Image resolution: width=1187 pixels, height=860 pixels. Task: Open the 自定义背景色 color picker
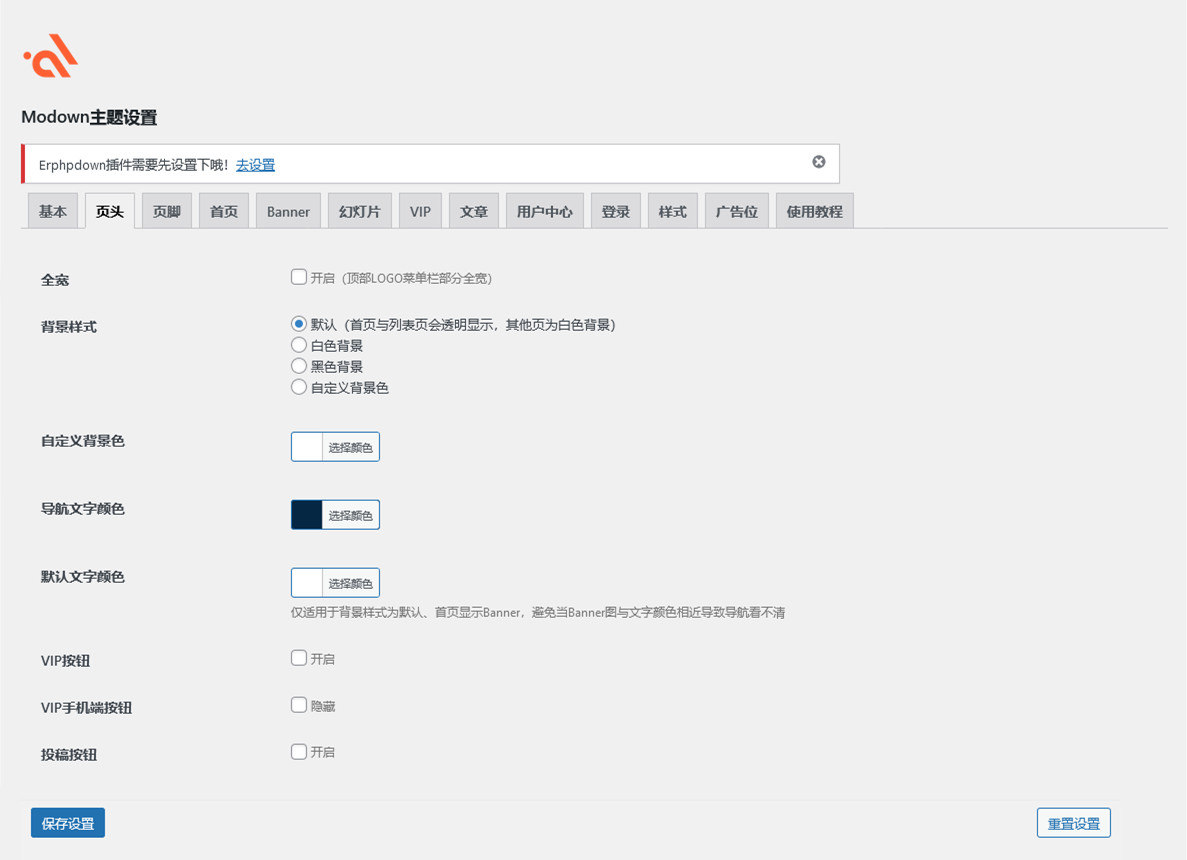[335, 447]
